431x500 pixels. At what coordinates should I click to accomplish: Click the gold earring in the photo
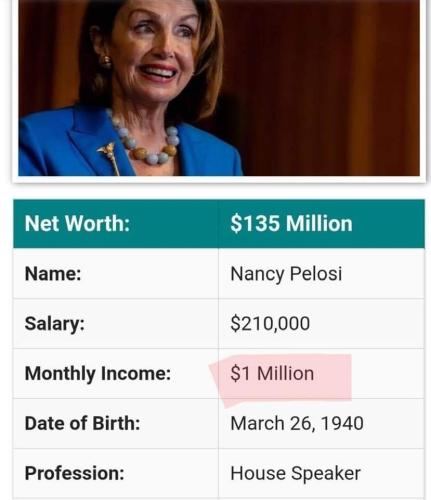coord(106,62)
